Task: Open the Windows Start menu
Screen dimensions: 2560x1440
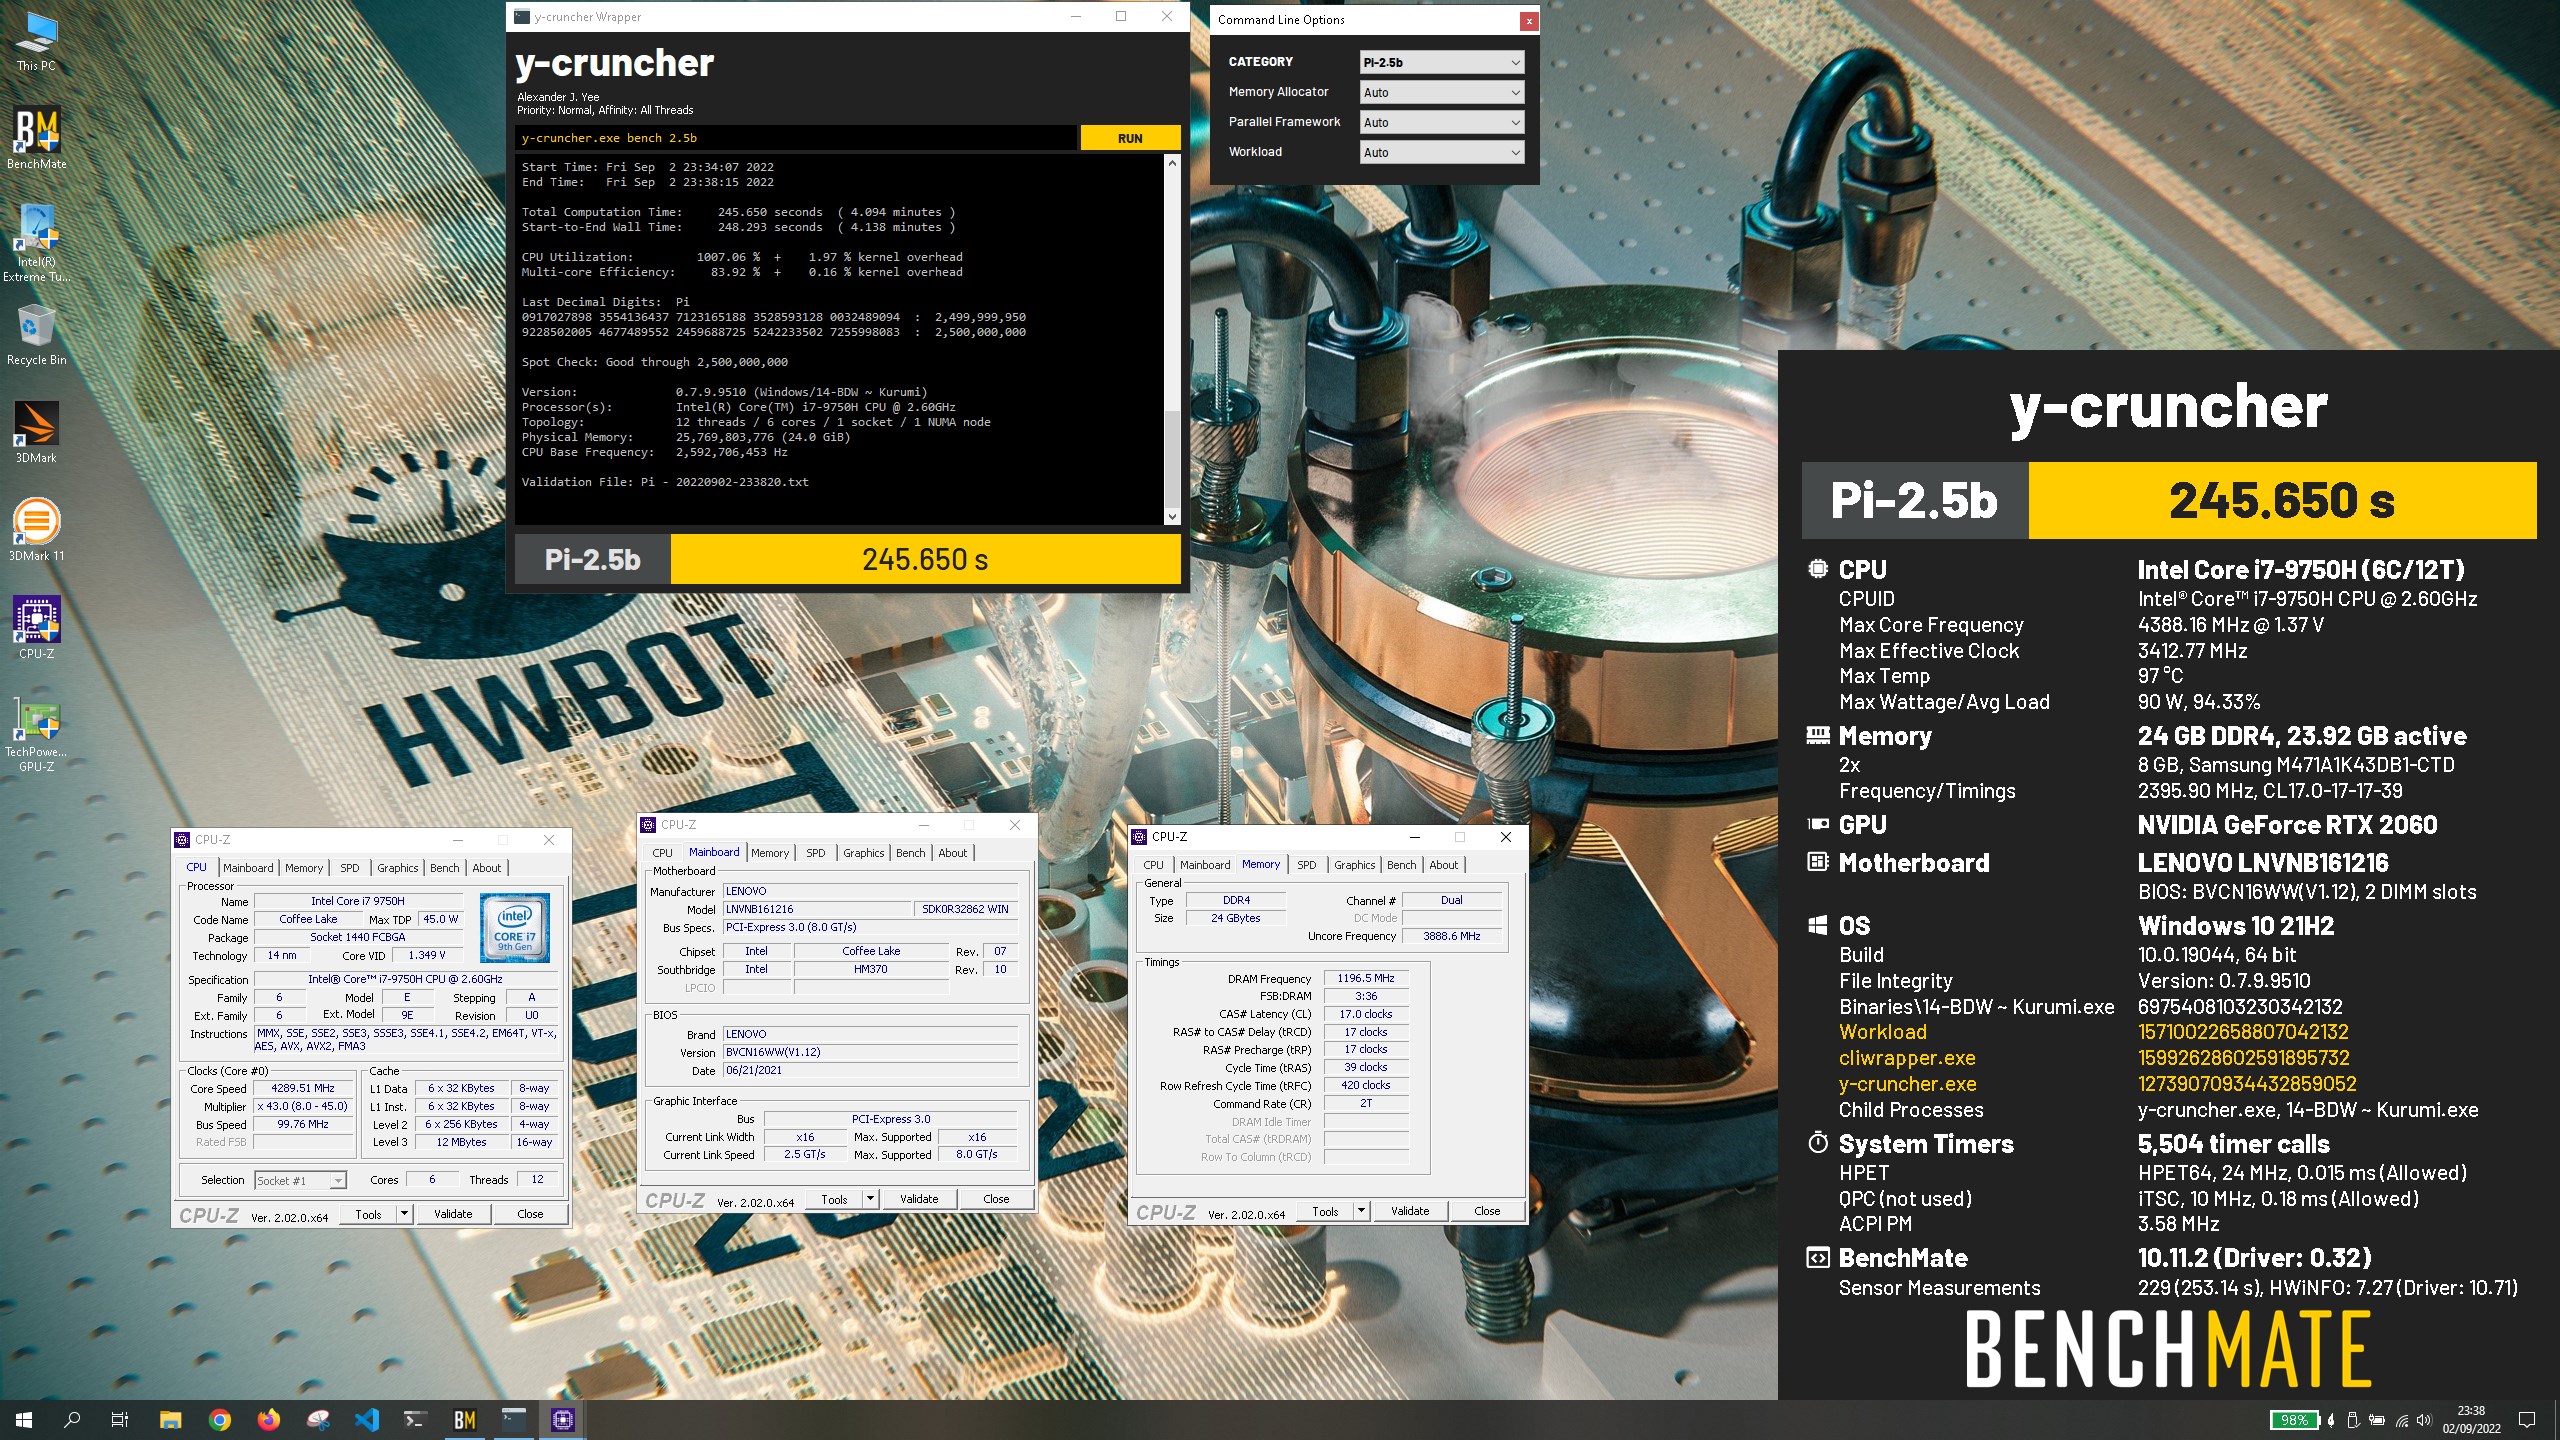Action: [x=24, y=1419]
